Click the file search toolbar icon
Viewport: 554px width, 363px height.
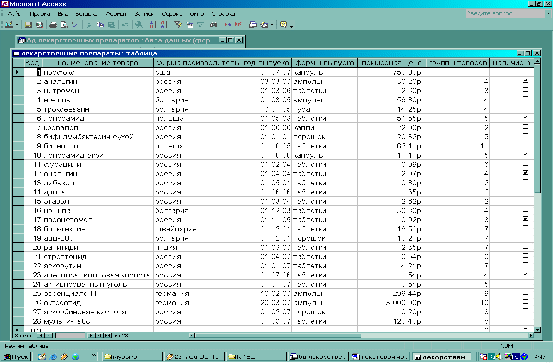pyautogui.click(x=39, y=25)
